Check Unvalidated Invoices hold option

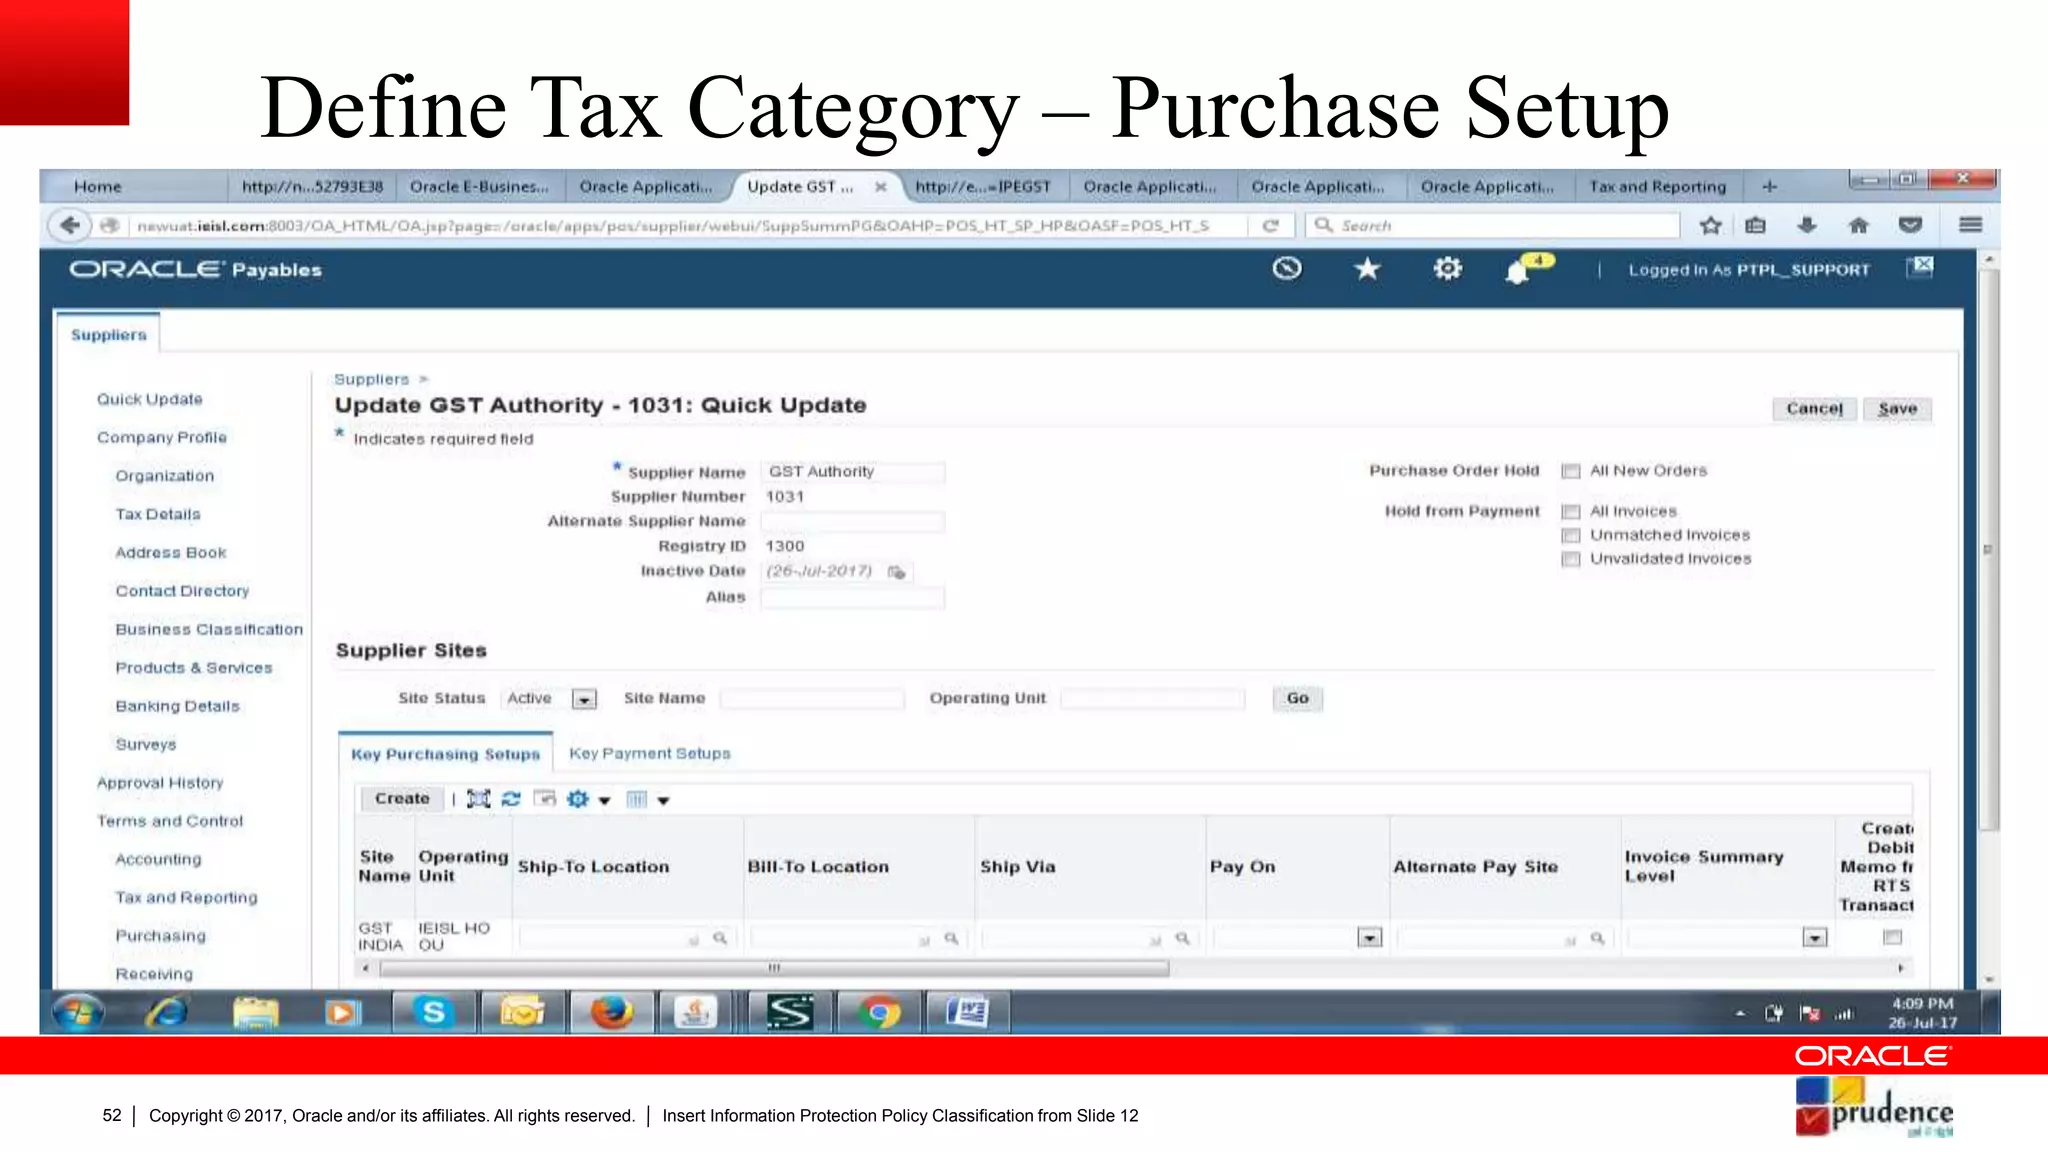[x=1571, y=559]
